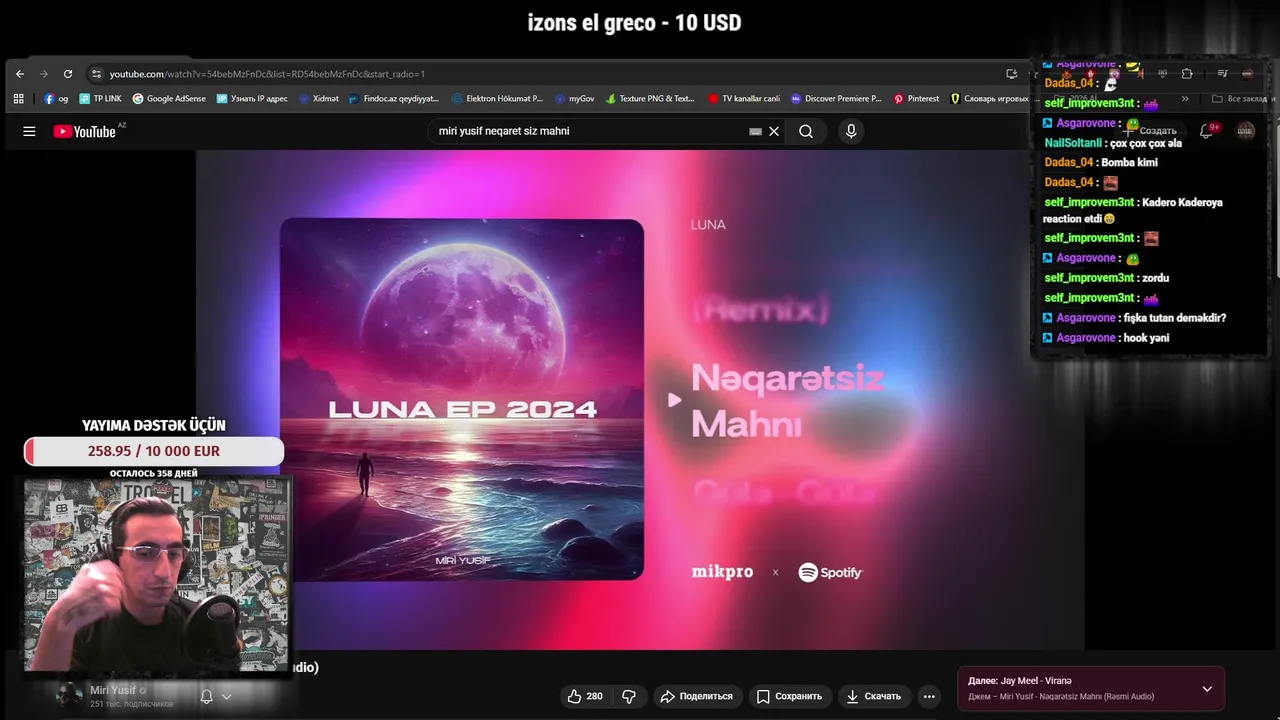
Task: Open the myGov bookmark
Action: point(575,99)
